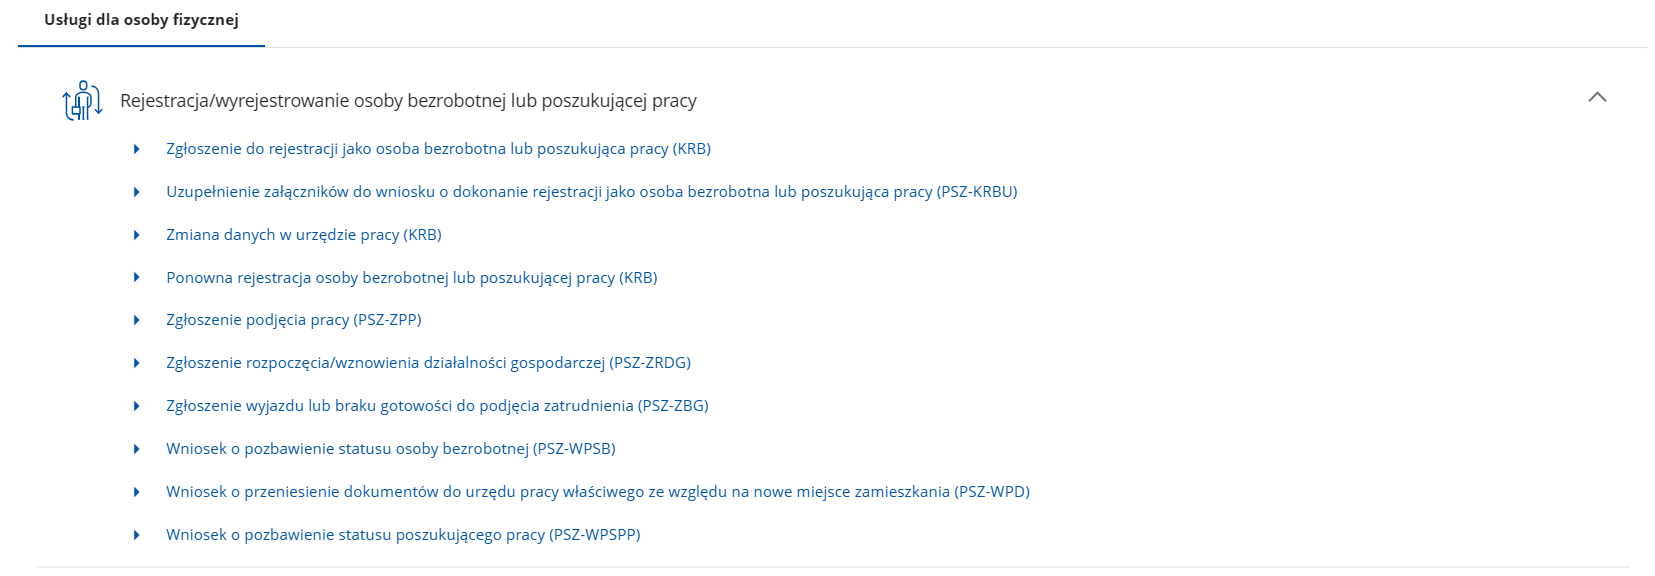Open Ponowna rejestracja osoby bezrobotnej (KRB) link

(x=411, y=278)
